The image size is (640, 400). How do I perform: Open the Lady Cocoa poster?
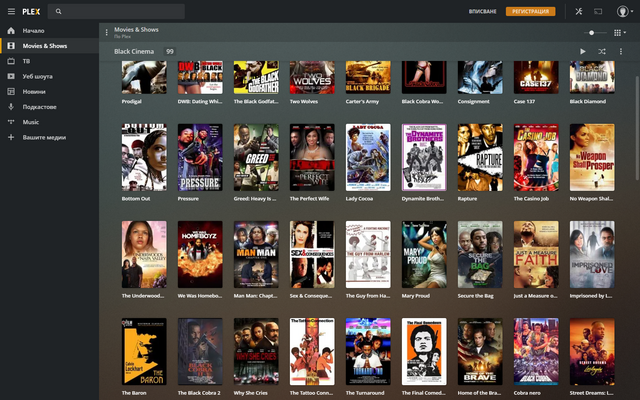[368, 157]
